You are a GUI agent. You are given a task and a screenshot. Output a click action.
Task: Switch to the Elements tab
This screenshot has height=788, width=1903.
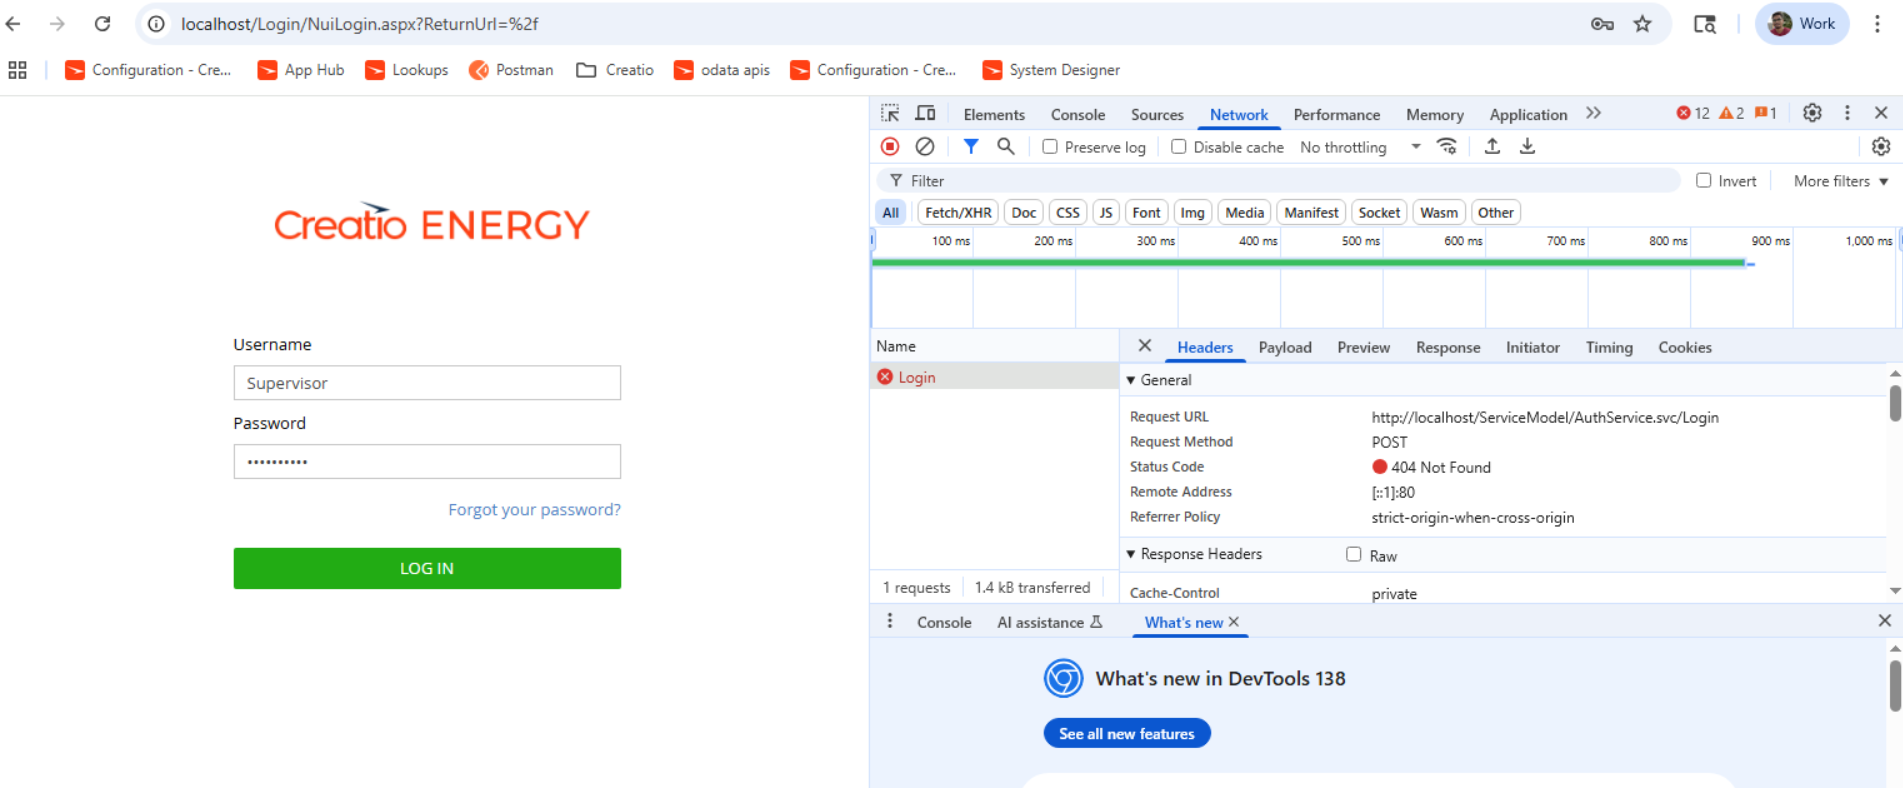coord(994,114)
